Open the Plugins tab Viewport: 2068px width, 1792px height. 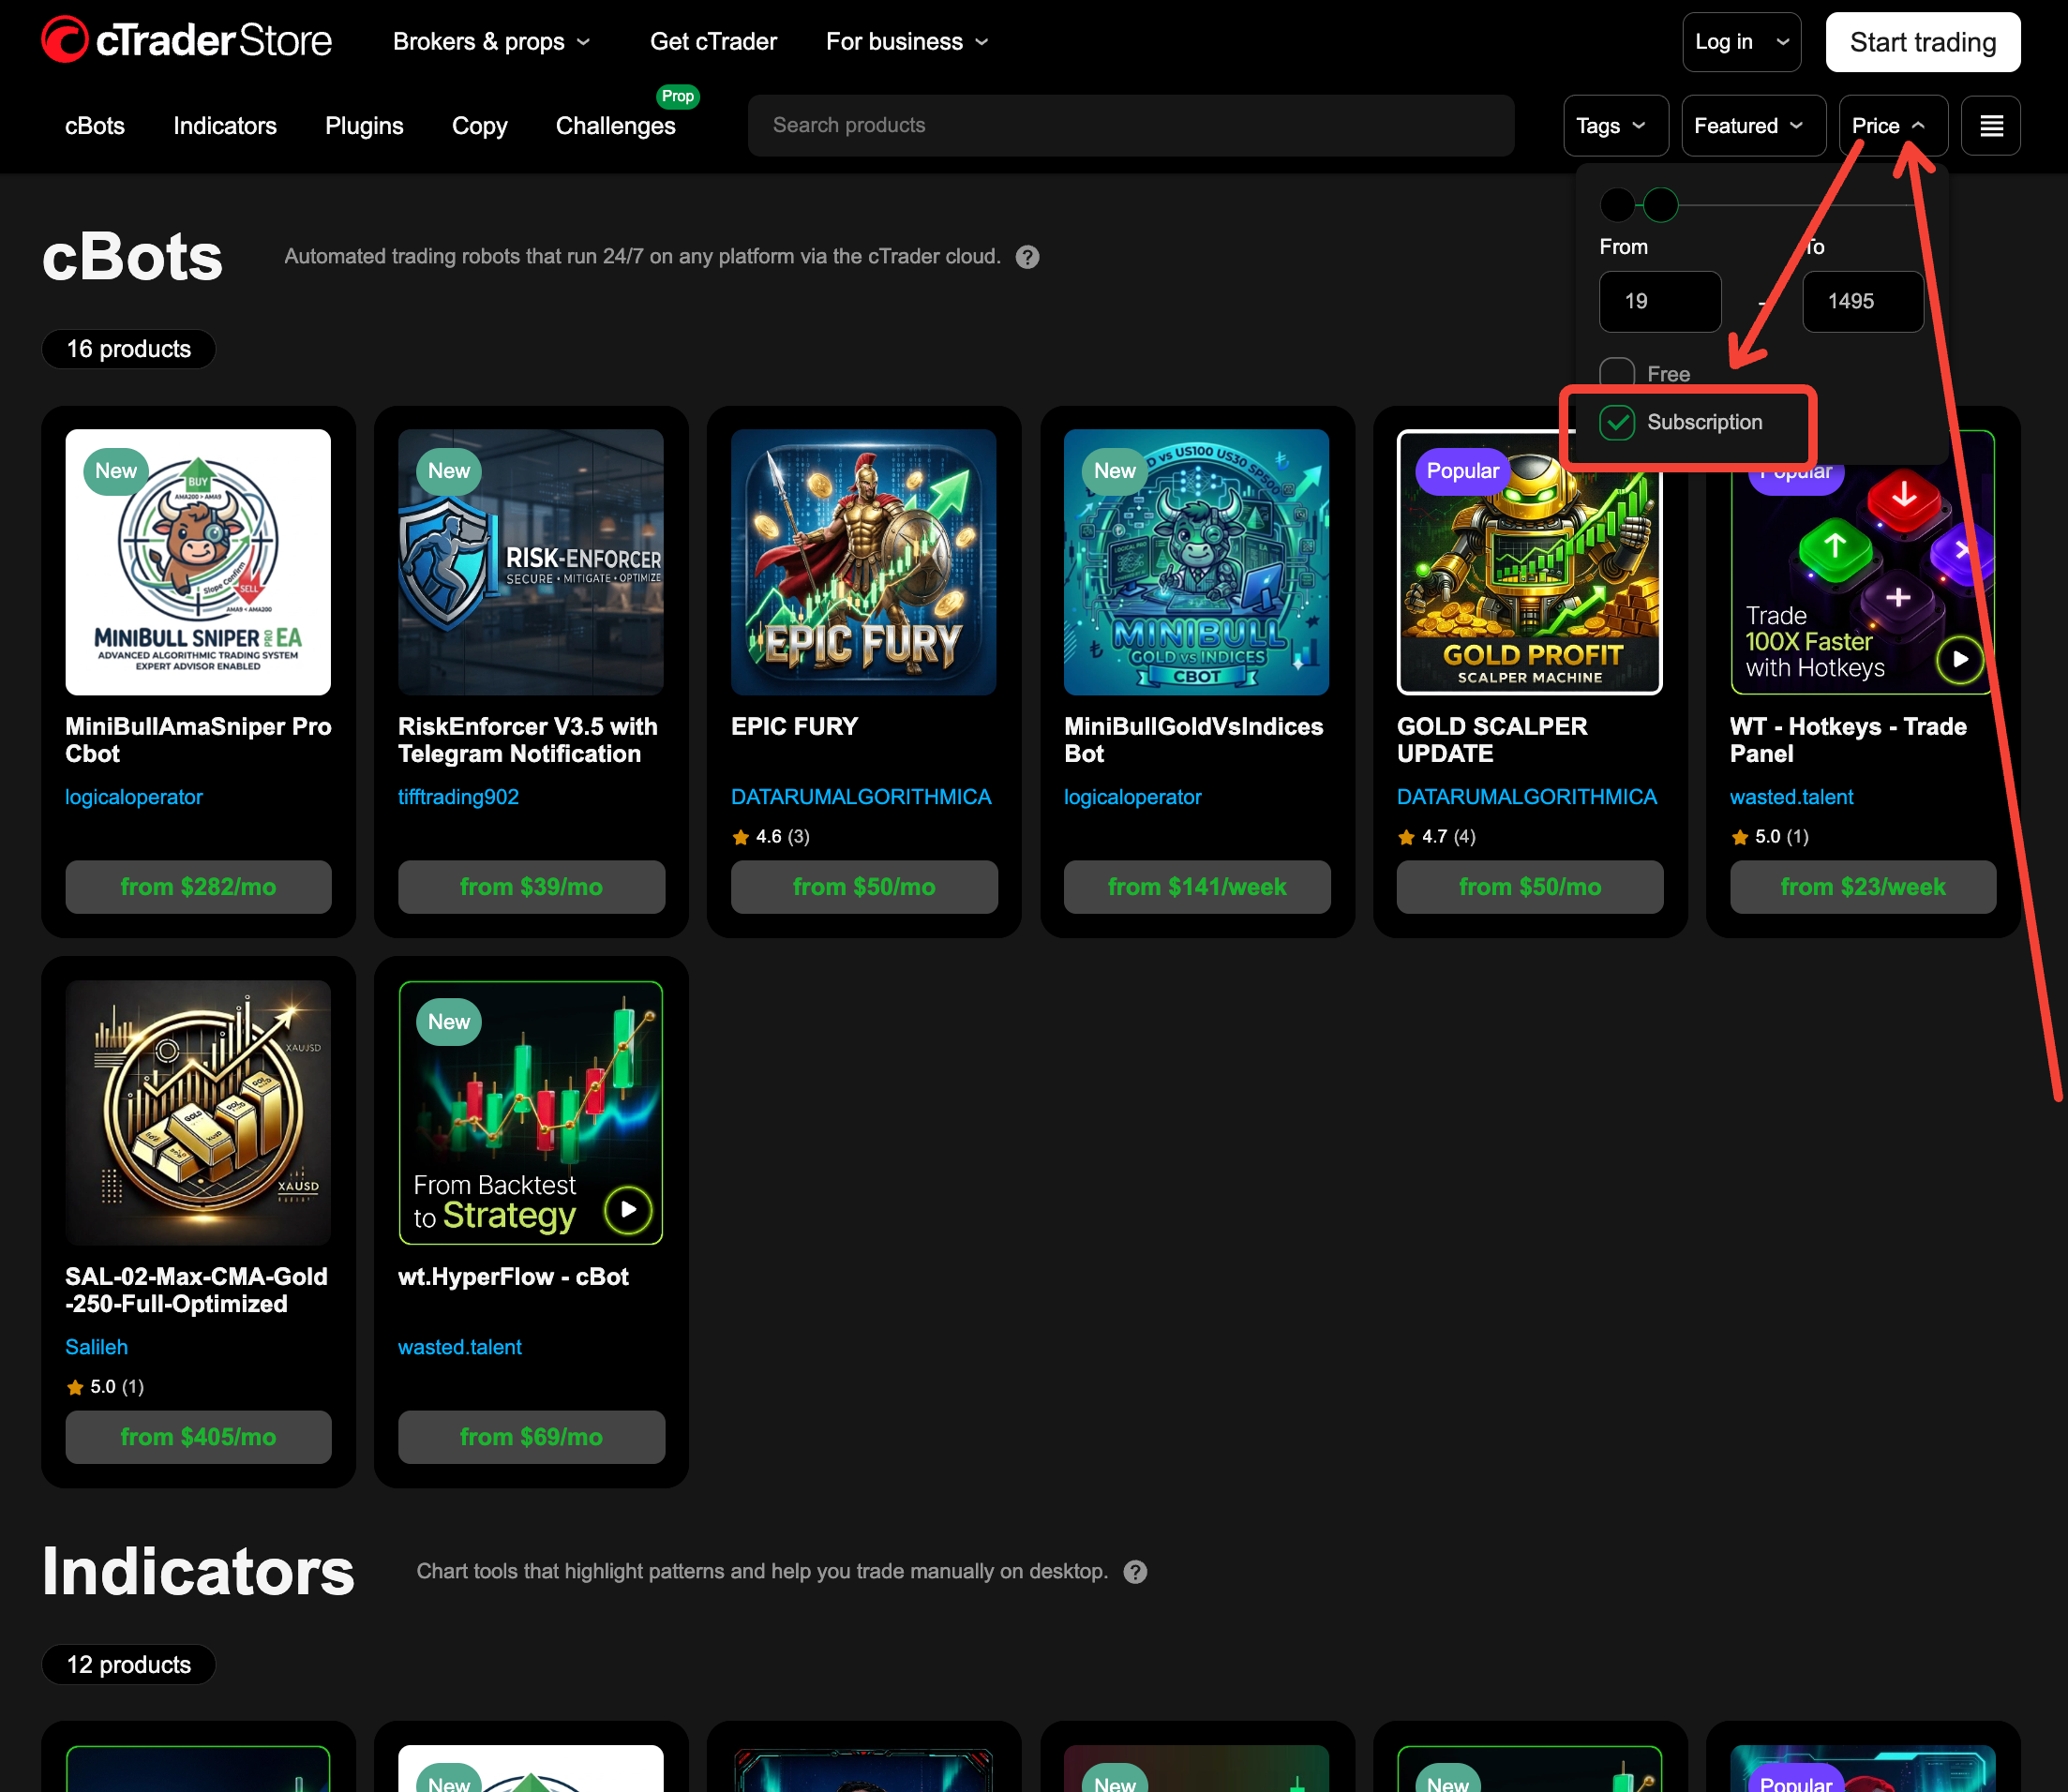tap(364, 126)
